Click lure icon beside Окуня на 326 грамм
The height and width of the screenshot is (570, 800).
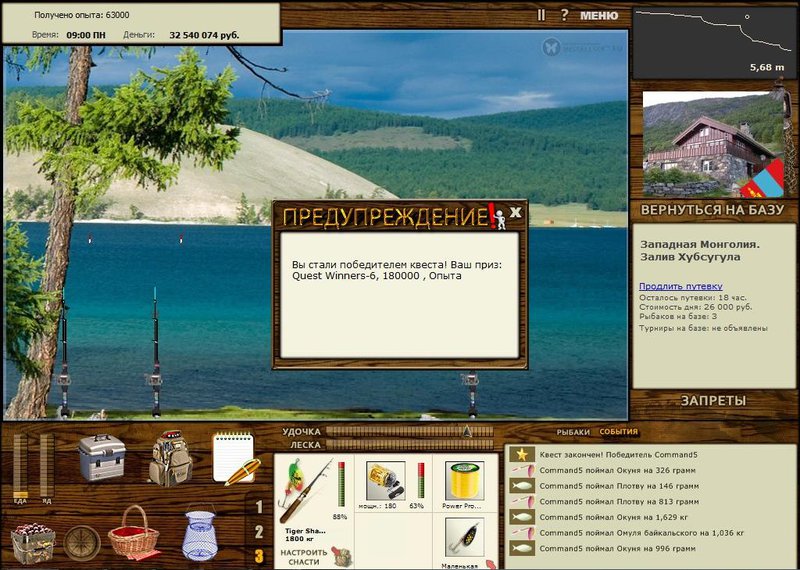522,470
